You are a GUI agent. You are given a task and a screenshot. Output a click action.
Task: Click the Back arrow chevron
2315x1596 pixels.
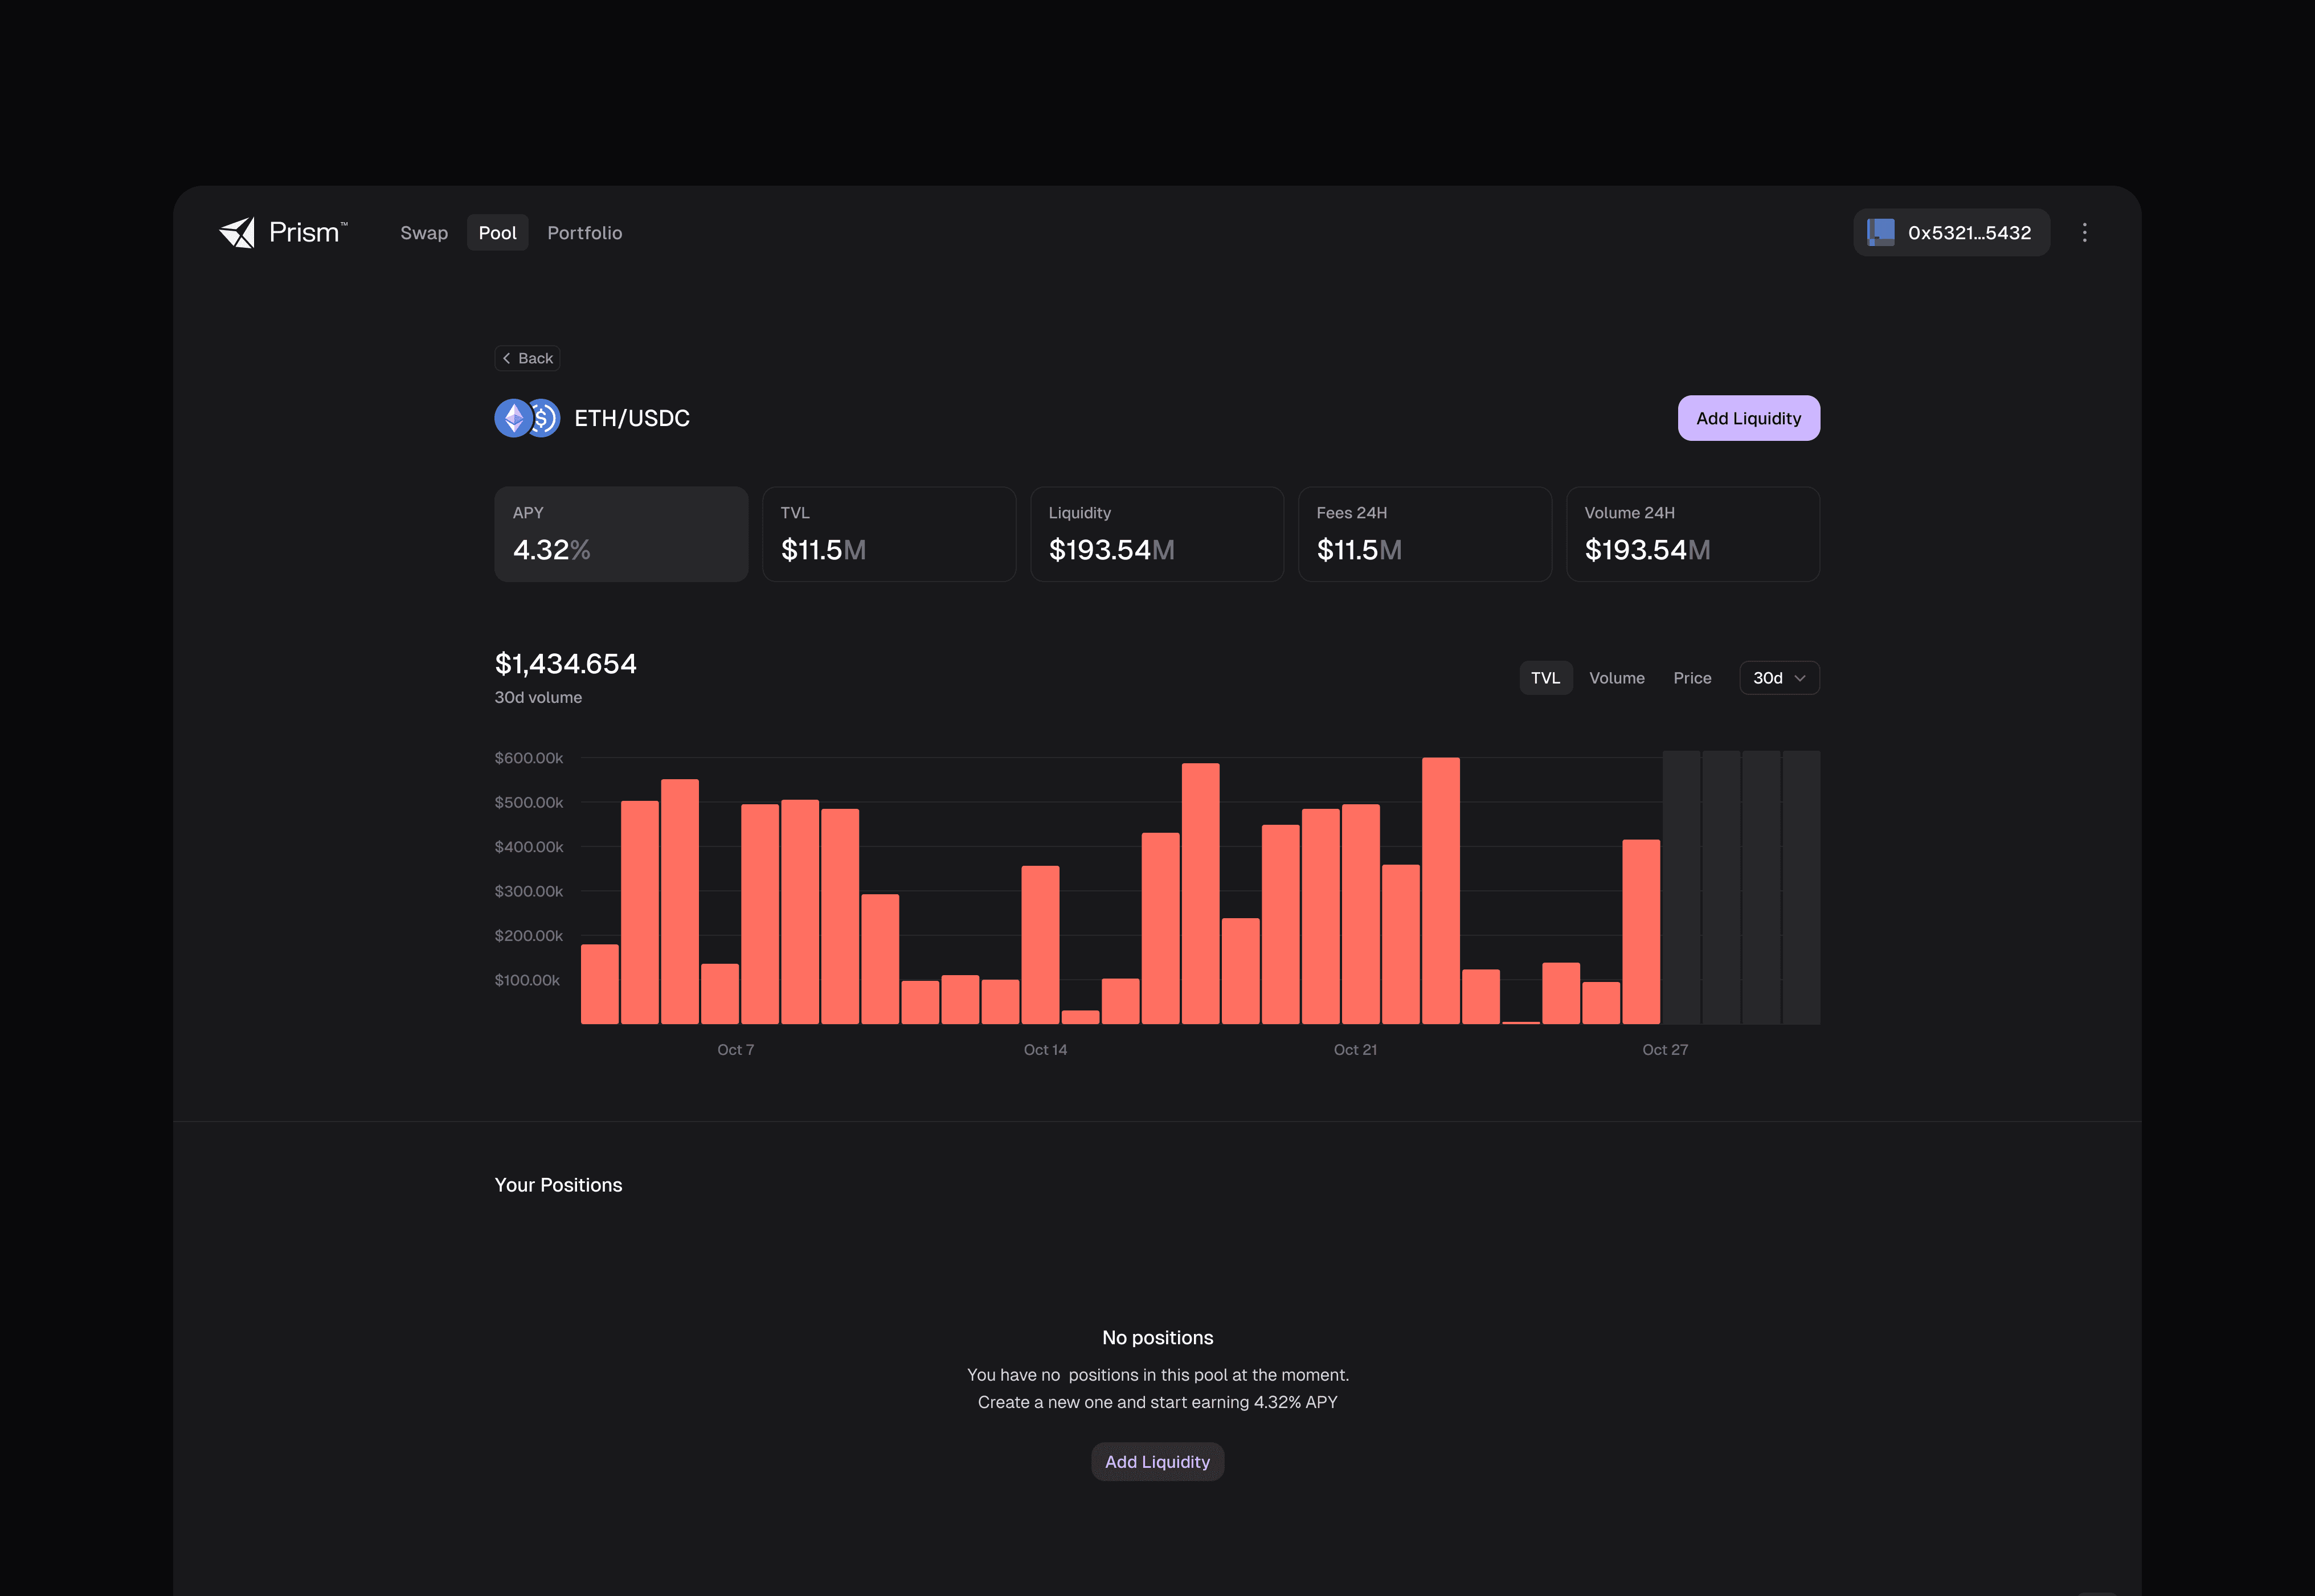pos(507,358)
